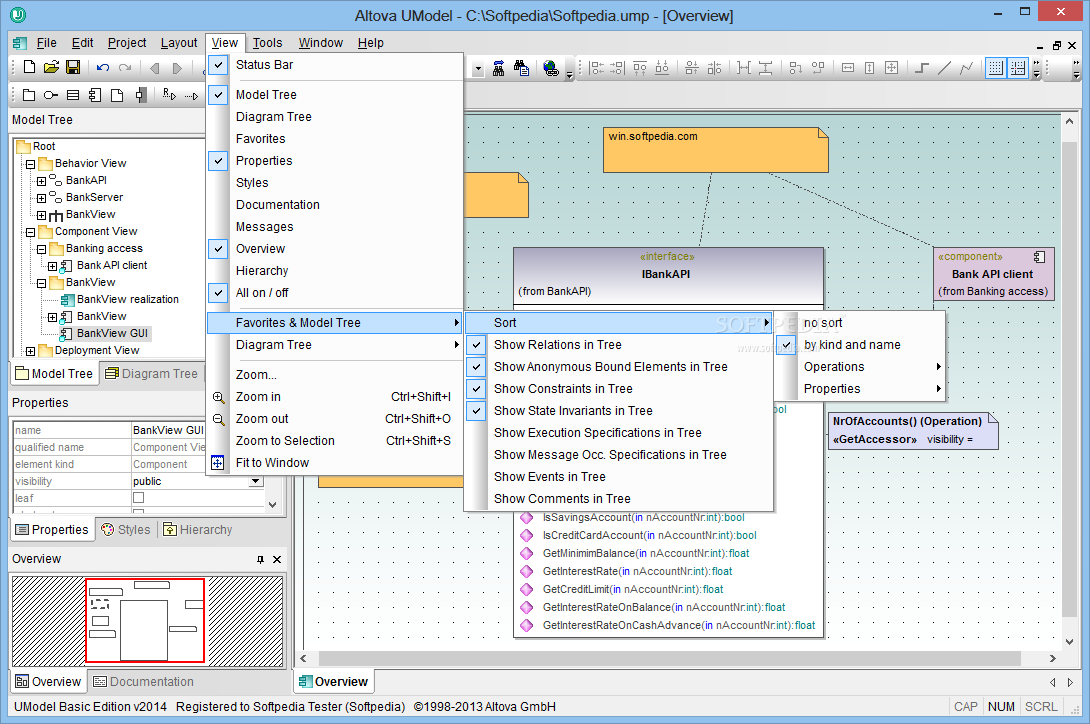Select the no sort option
The width and height of the screenshot is (1090, 724).
coord(860,323)
